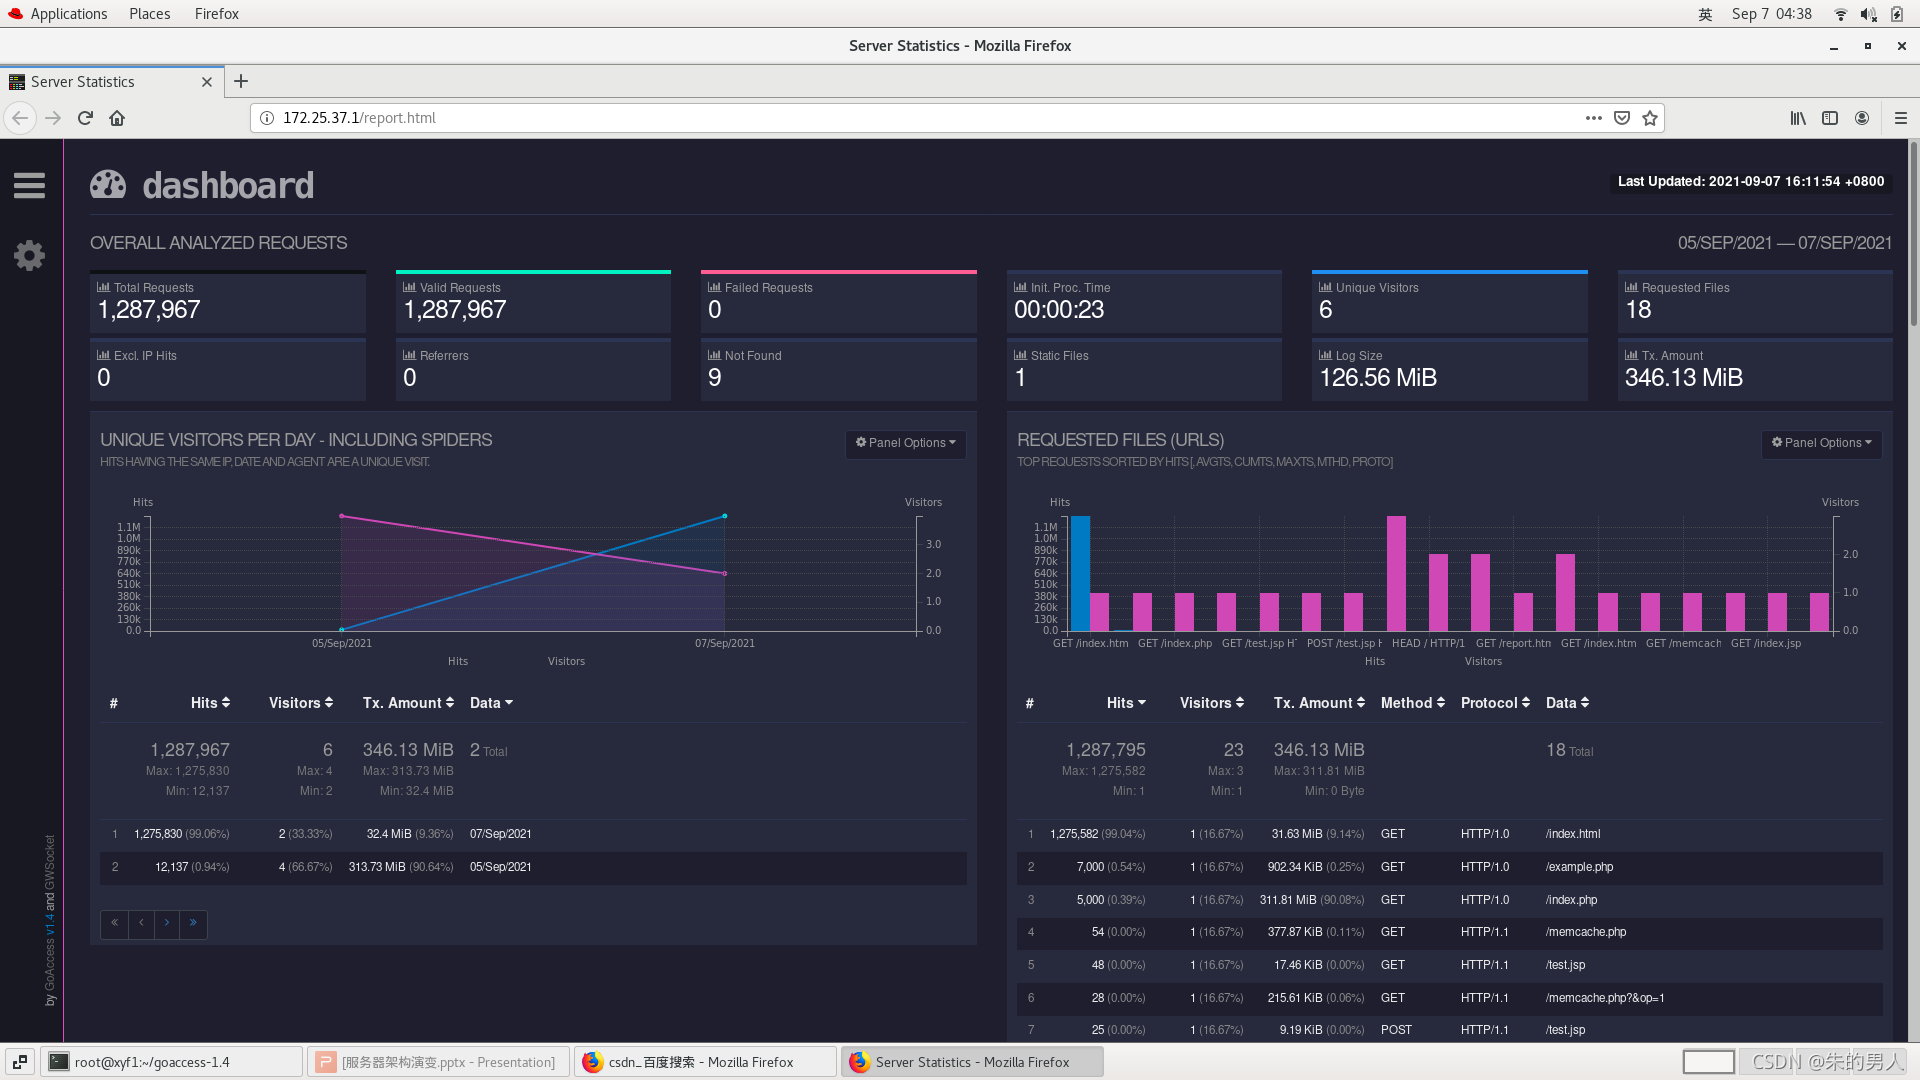1920x1080 pixels.
Task: Toggle Visitors legend in requested files chart
Action: coord(1483,661)
